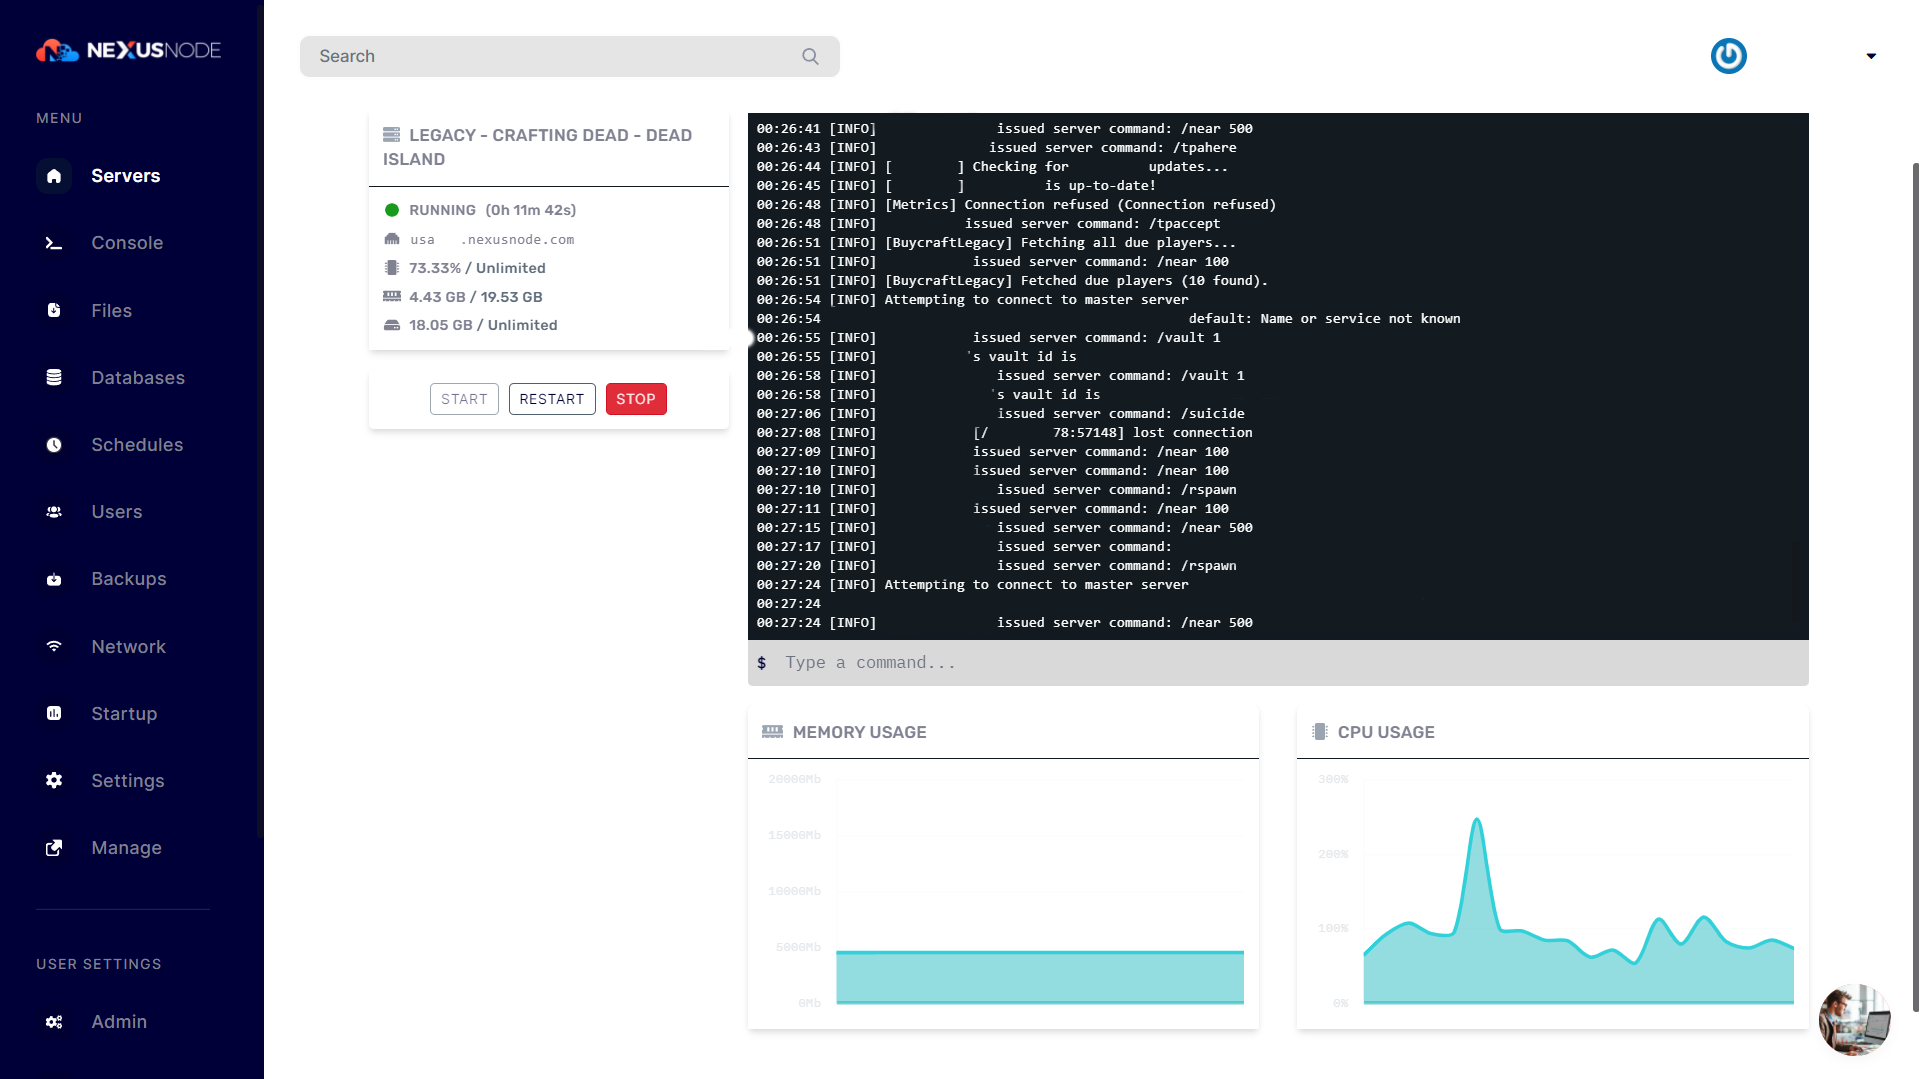Click the search magnifier icon
This screenshot has width=1919, height=1079.
(x=810, y=57)
